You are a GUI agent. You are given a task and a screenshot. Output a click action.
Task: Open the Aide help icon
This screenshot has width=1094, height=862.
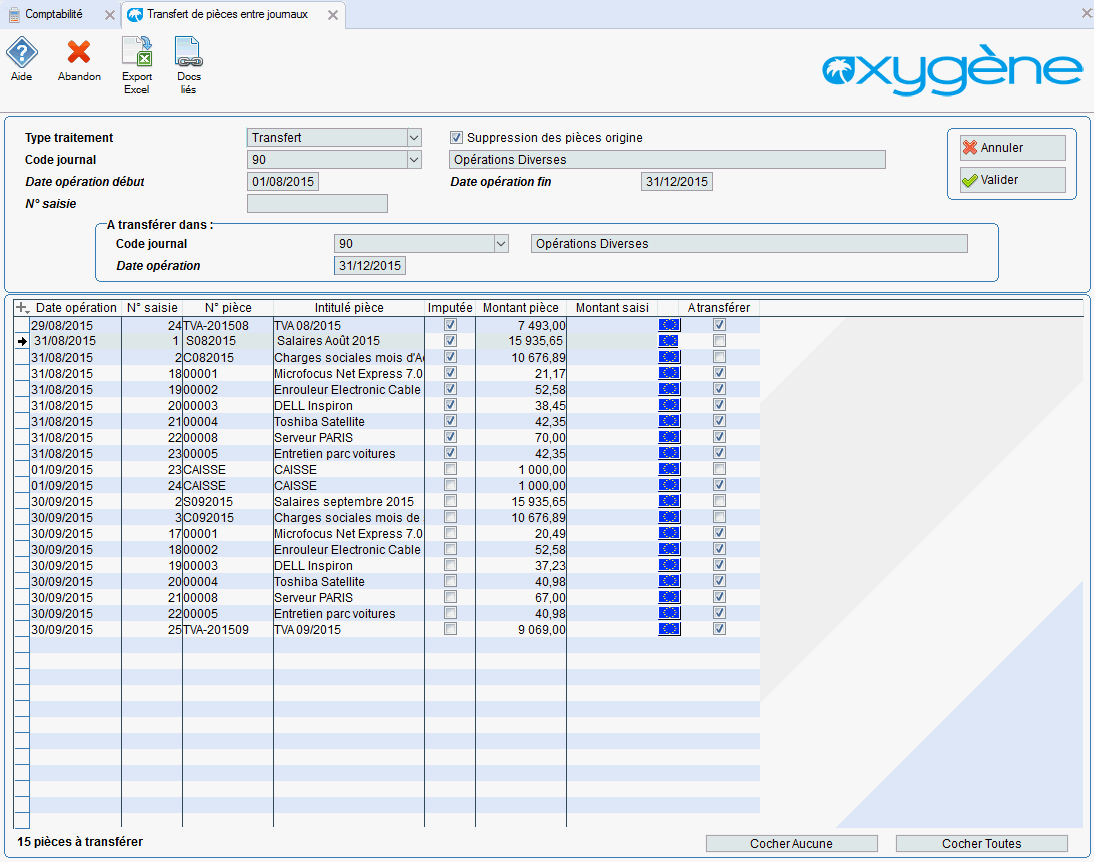click(22, 52)
